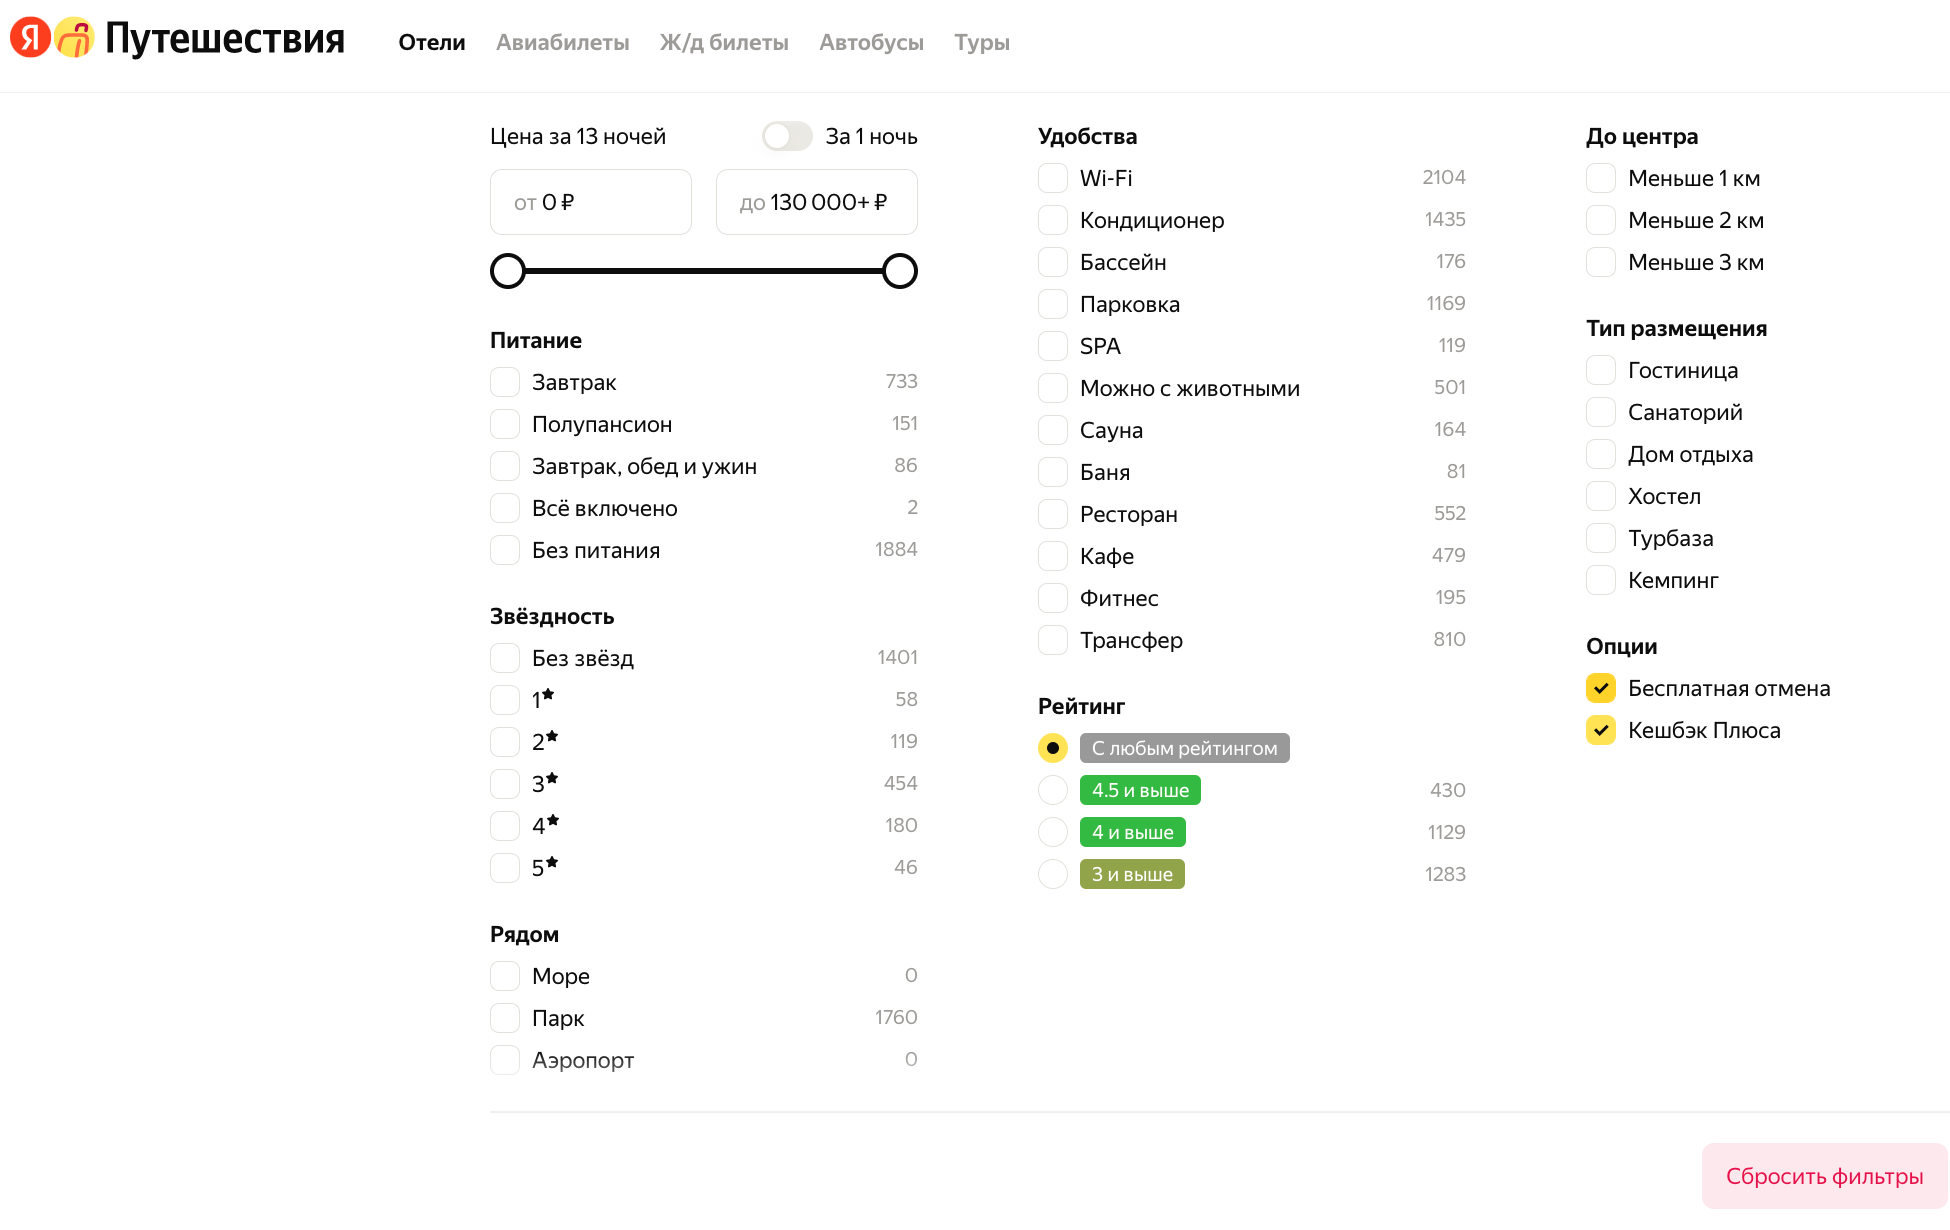The width and height of the screenshot is (1950, 1230).
Task: Click the right price slider handle
Action: pos(900,271)
